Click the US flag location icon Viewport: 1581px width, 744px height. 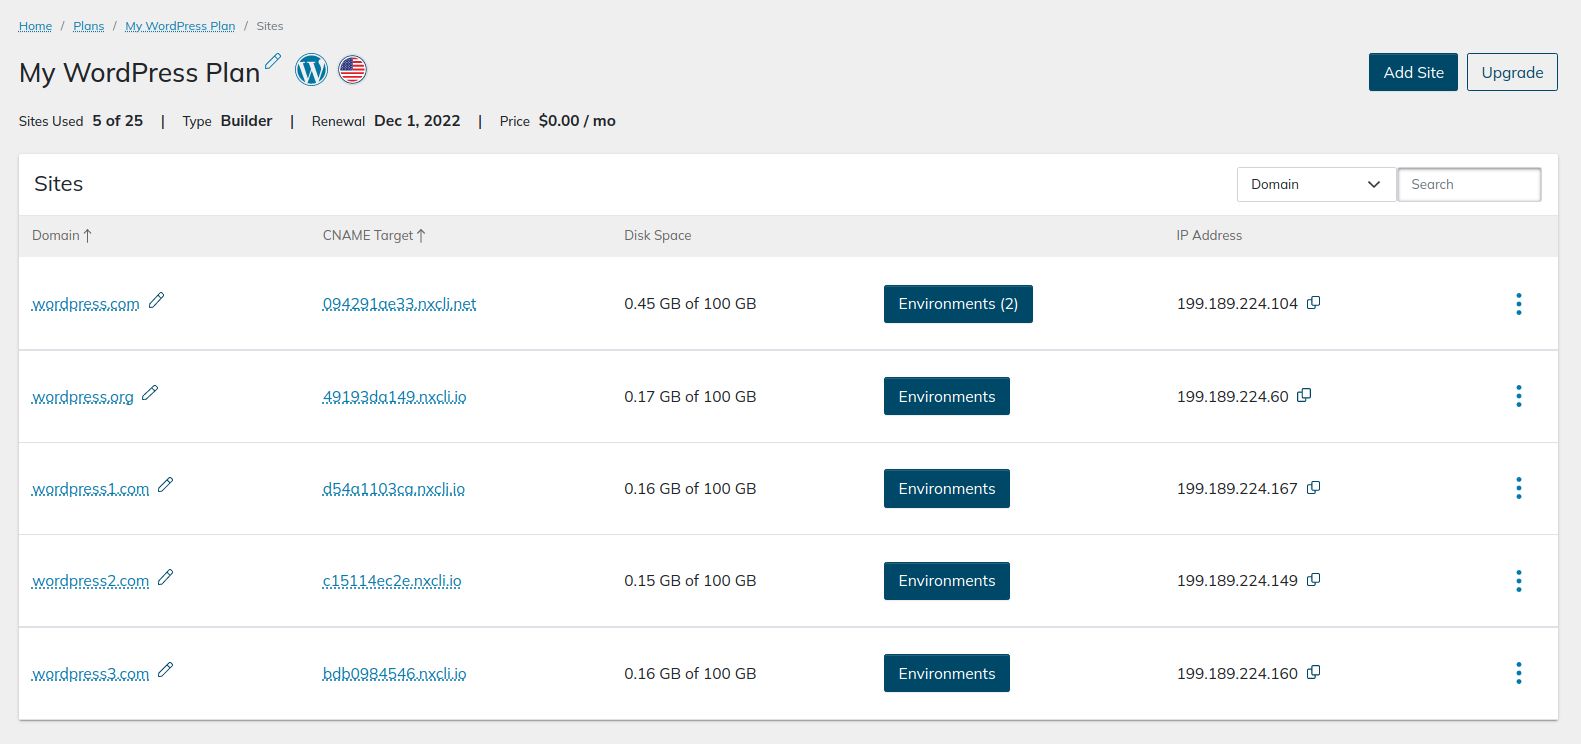[352, 70]
